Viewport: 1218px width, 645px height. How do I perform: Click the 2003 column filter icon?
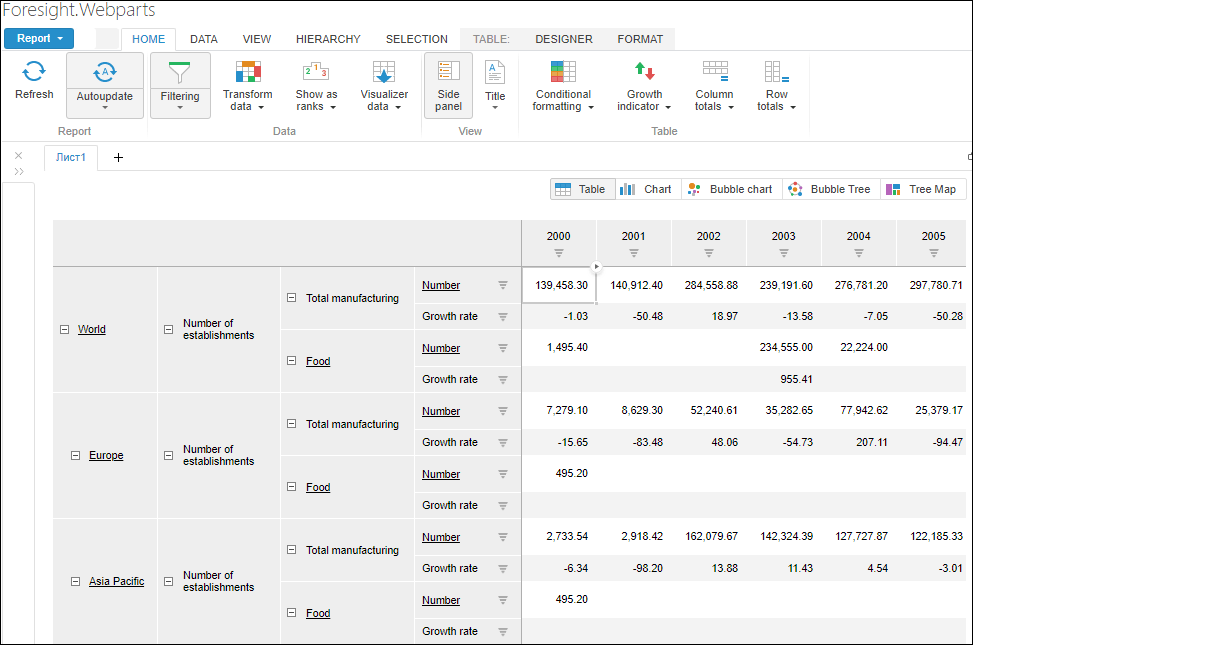pos(783,253)
